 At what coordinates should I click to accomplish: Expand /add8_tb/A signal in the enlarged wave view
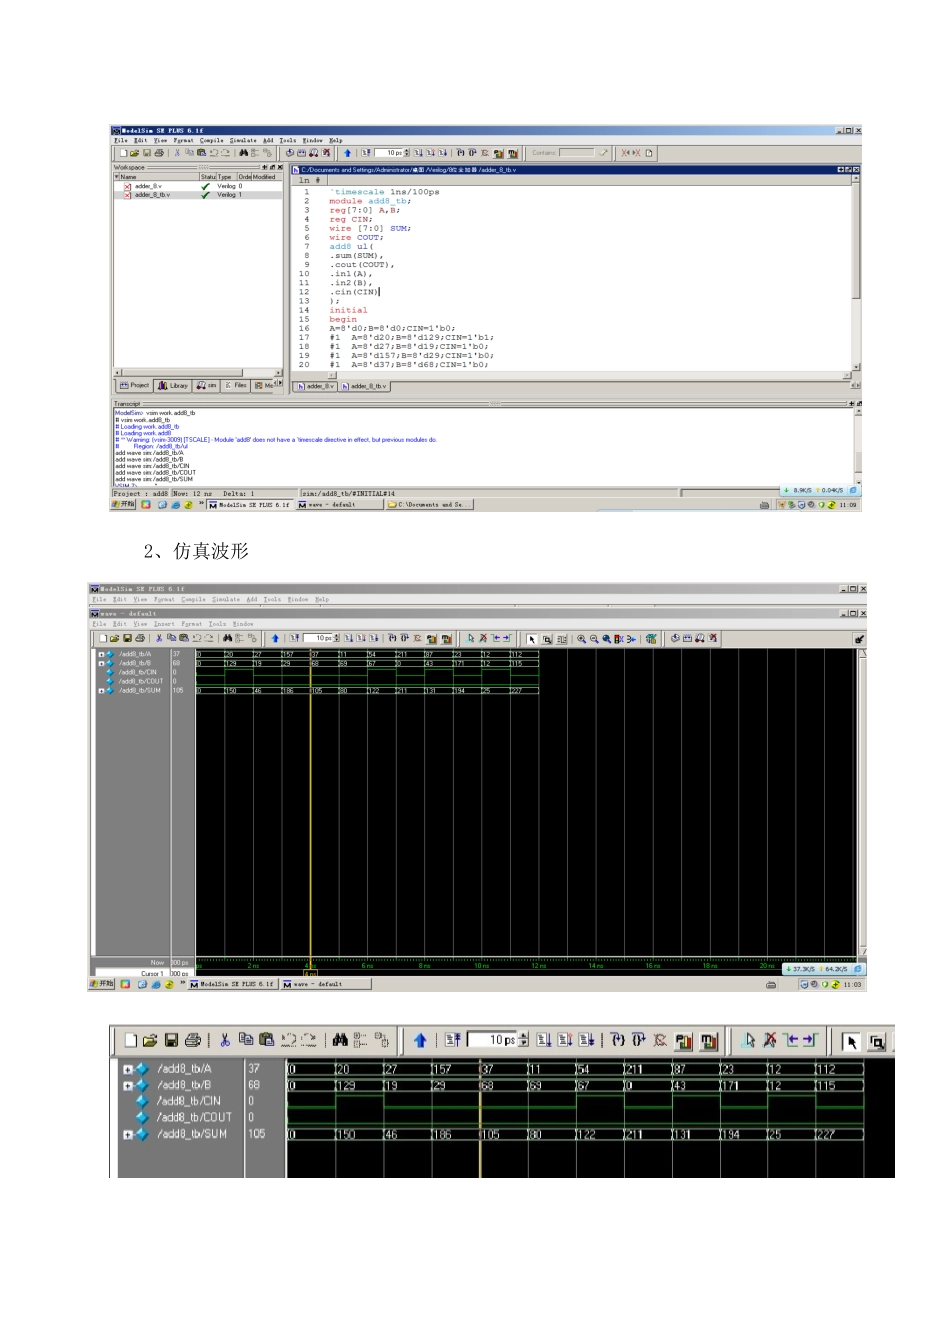(x=128, y=1069)
